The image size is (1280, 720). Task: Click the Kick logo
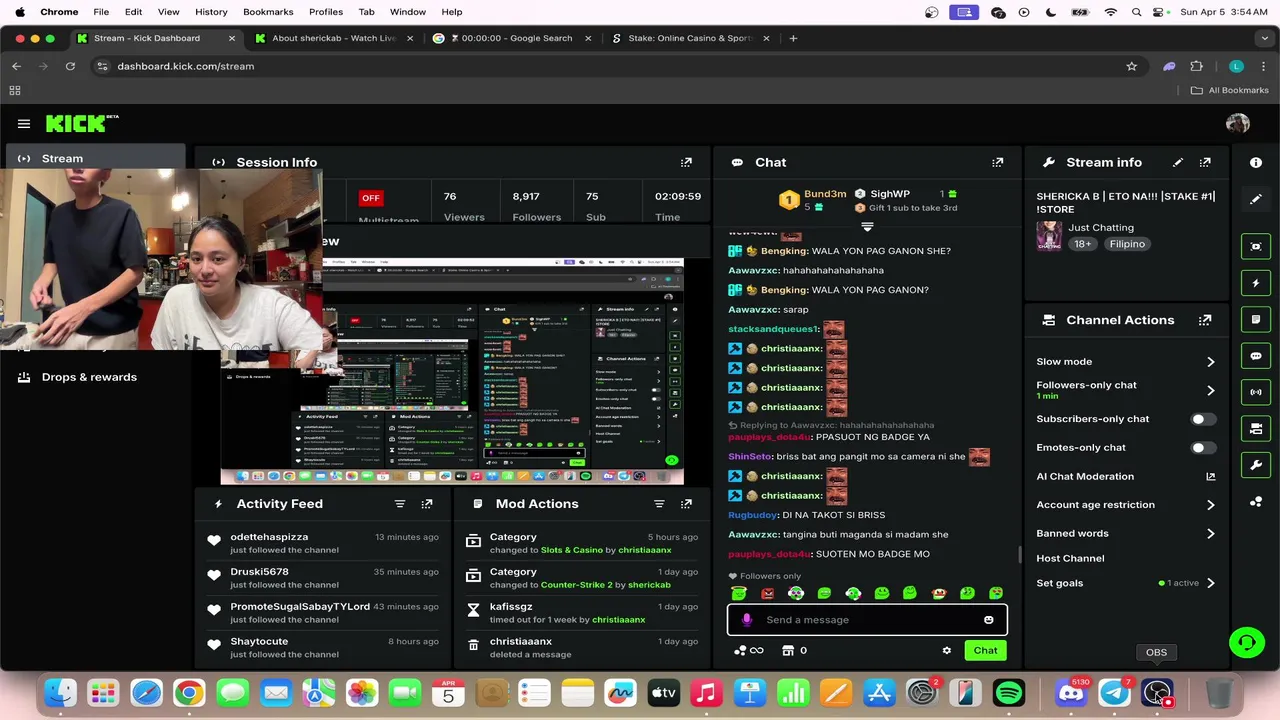click(81, 124)
